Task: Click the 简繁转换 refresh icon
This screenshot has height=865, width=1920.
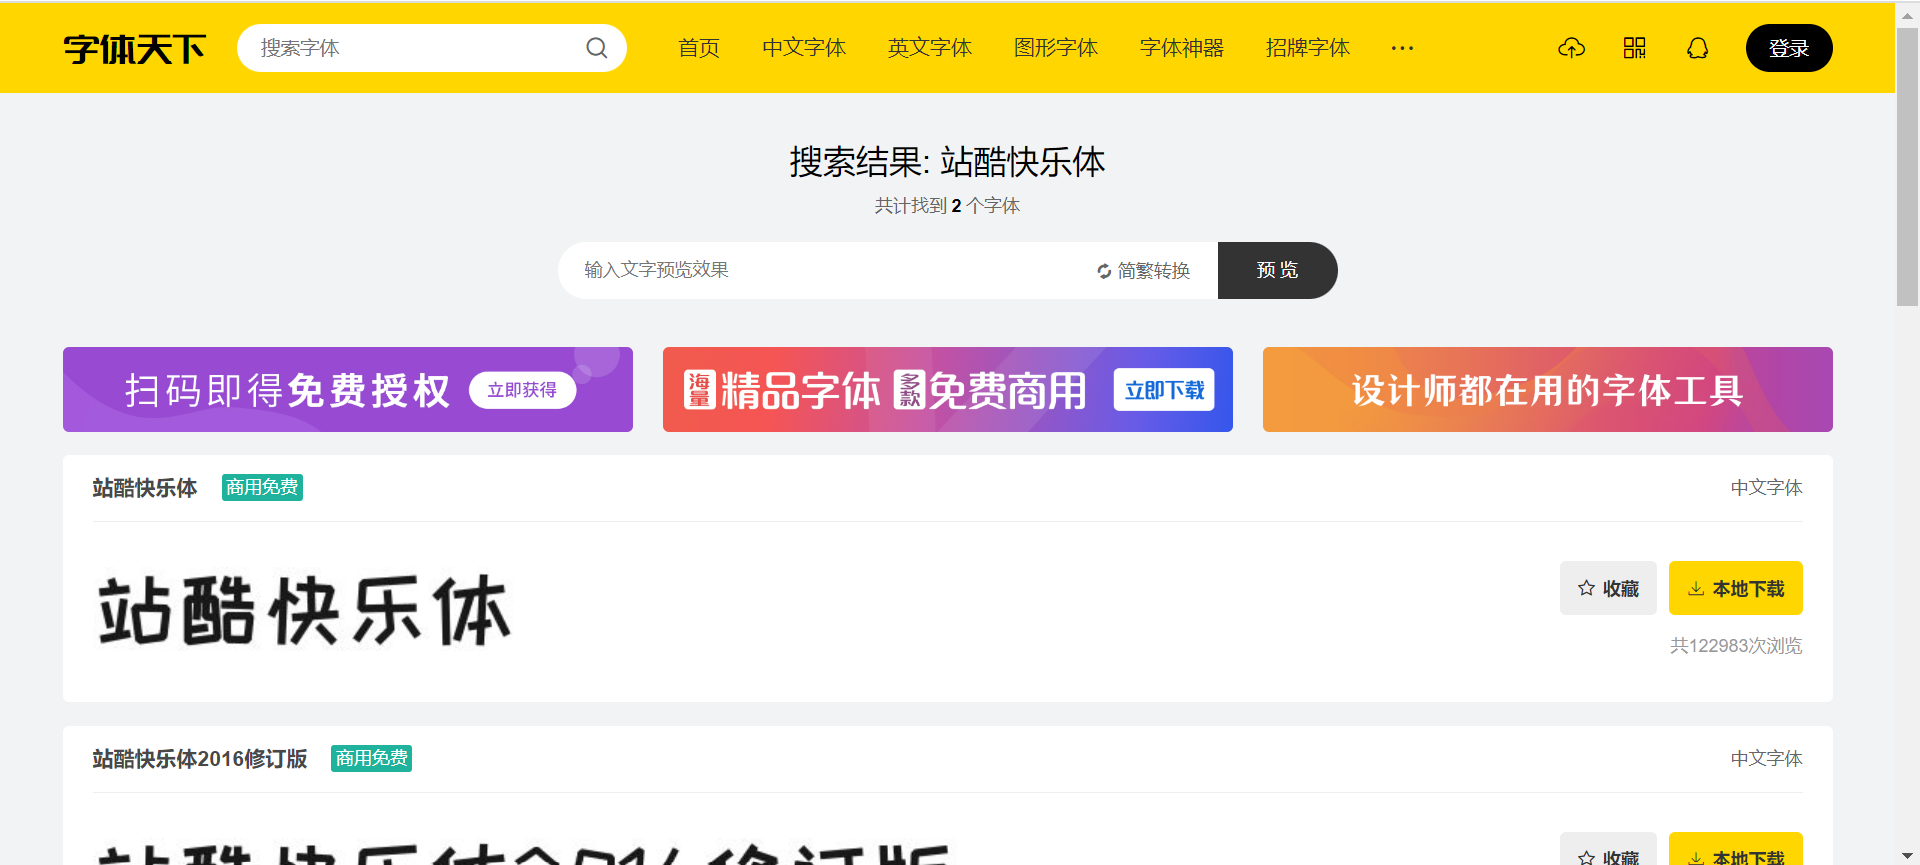Action: pos(1104,271)
